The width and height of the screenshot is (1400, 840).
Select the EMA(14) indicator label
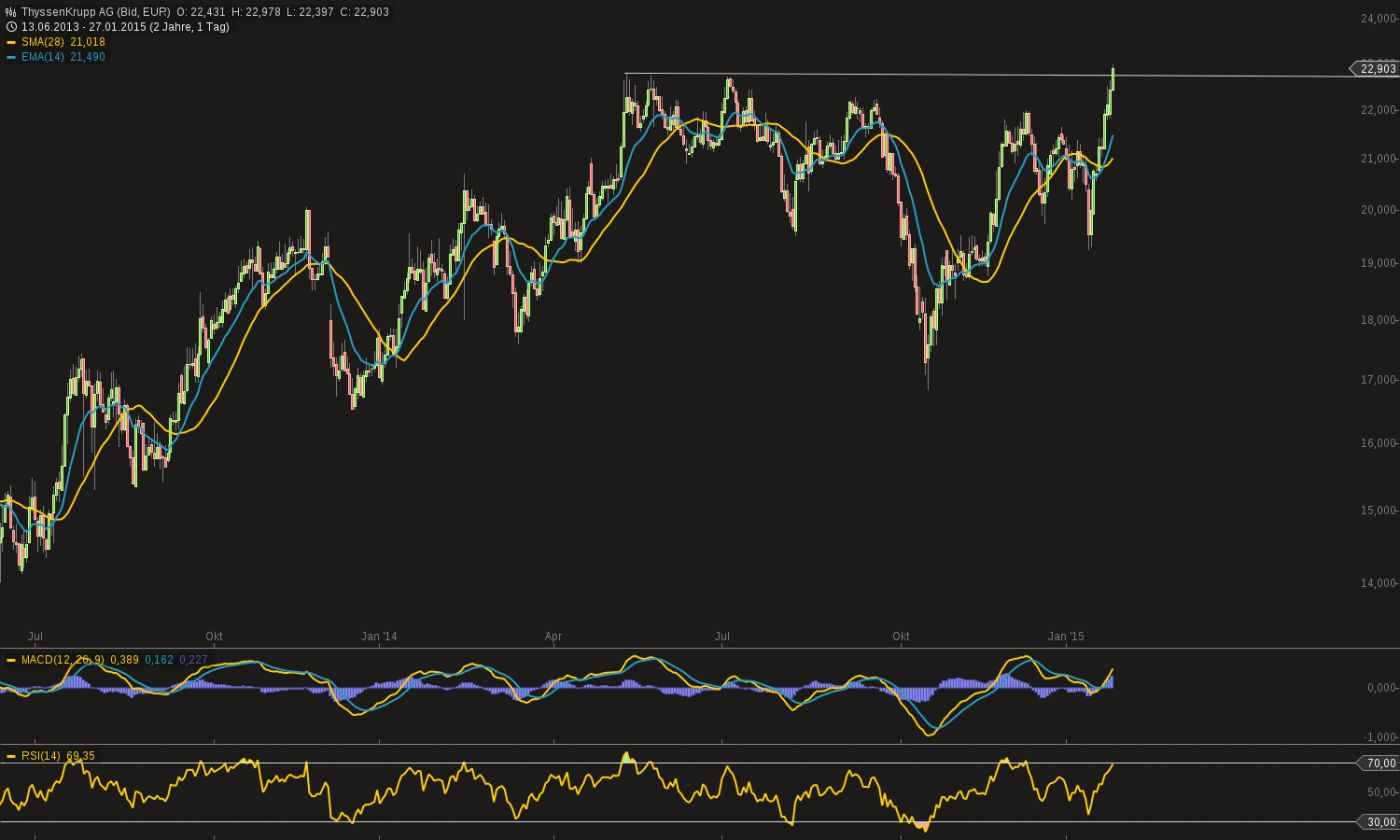tap(43, 57)
